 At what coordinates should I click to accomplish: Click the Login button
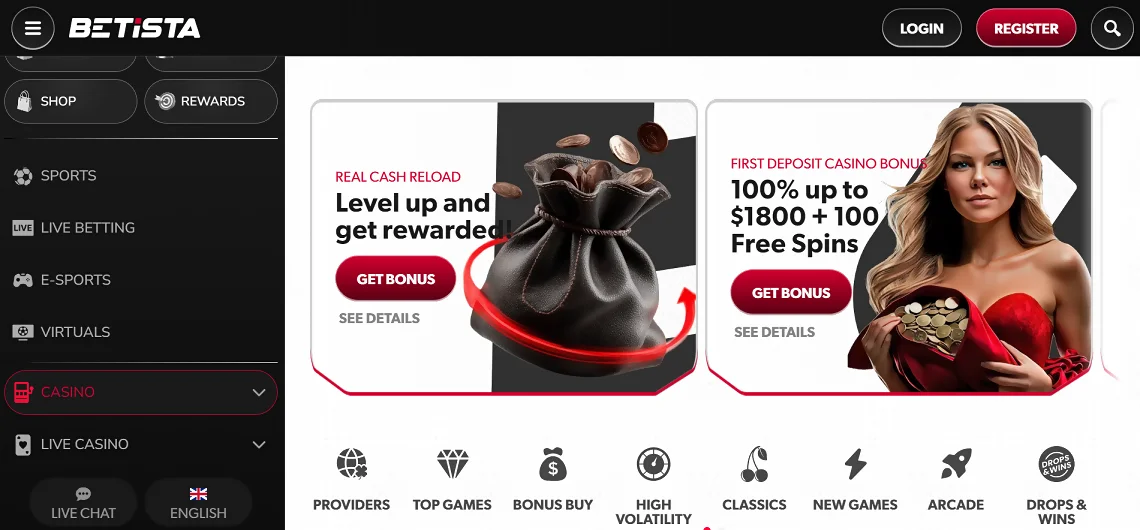tap(921, 28)
